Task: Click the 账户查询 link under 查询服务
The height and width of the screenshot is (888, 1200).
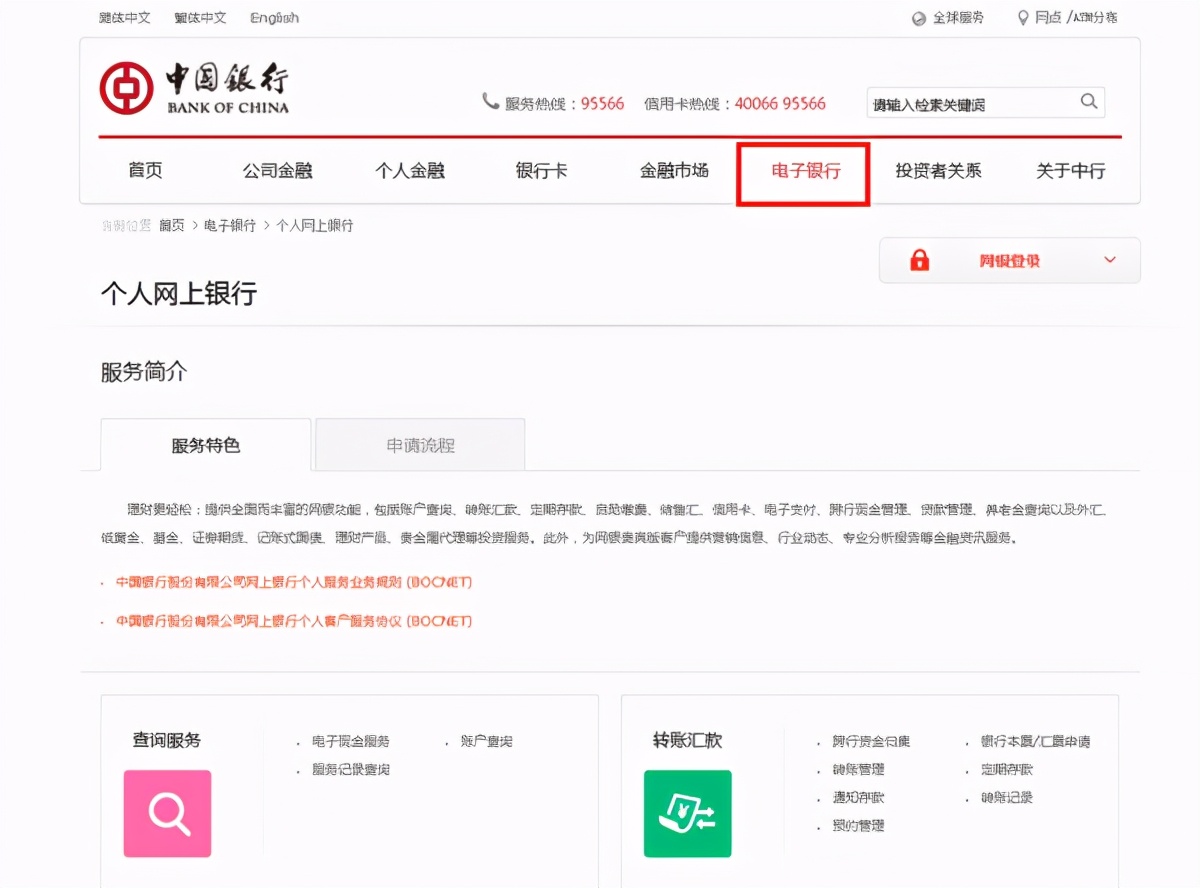Action: tap(489, 741)
